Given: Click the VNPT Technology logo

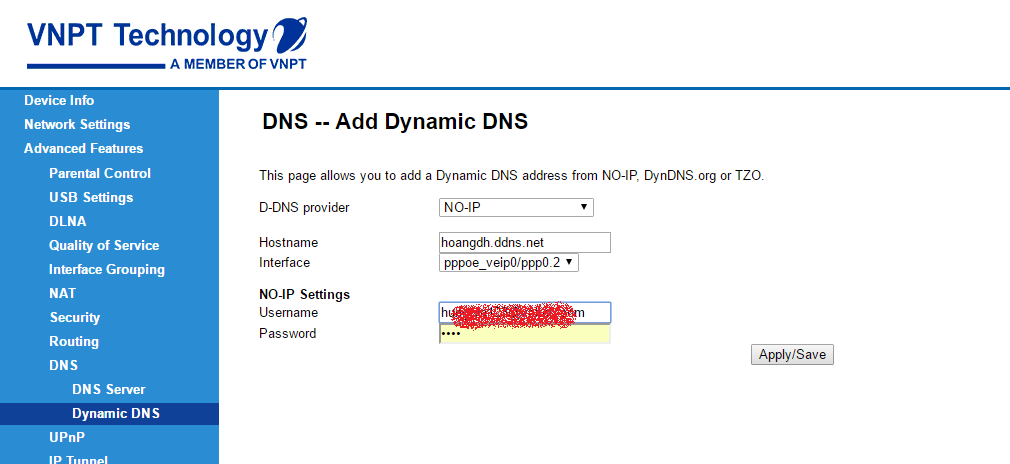Looking at the screenshot, I should coord(167,43).
